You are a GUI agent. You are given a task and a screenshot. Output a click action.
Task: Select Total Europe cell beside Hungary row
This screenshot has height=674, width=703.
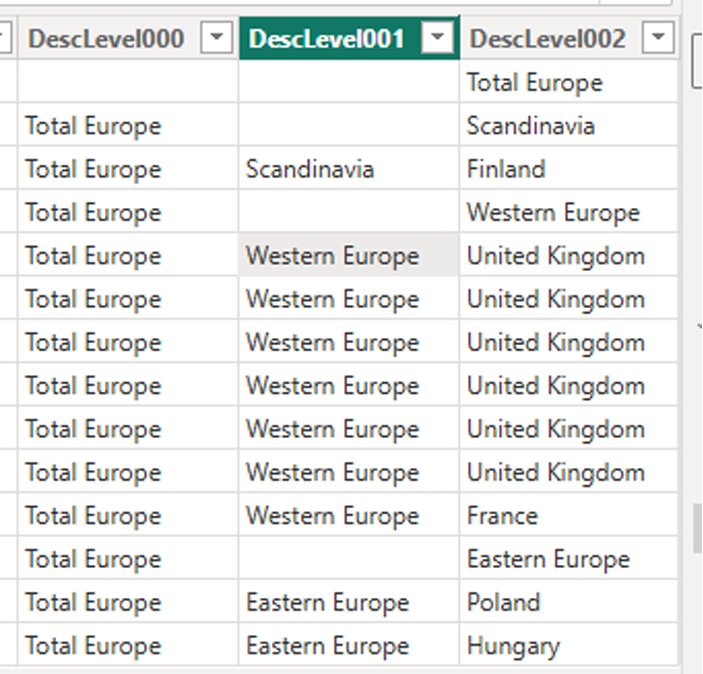128,646
